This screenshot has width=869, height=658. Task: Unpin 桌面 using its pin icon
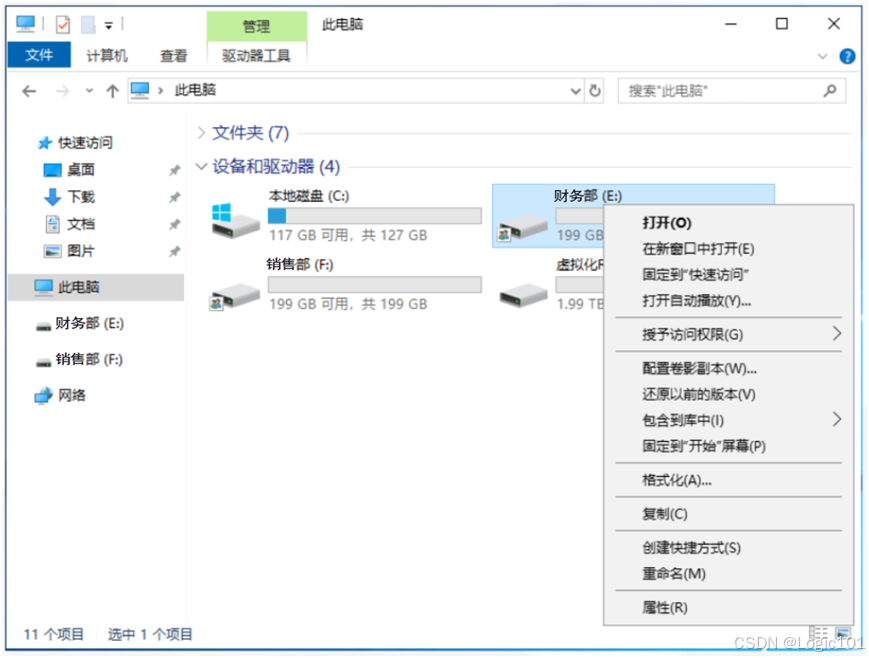tap(175, 170)
